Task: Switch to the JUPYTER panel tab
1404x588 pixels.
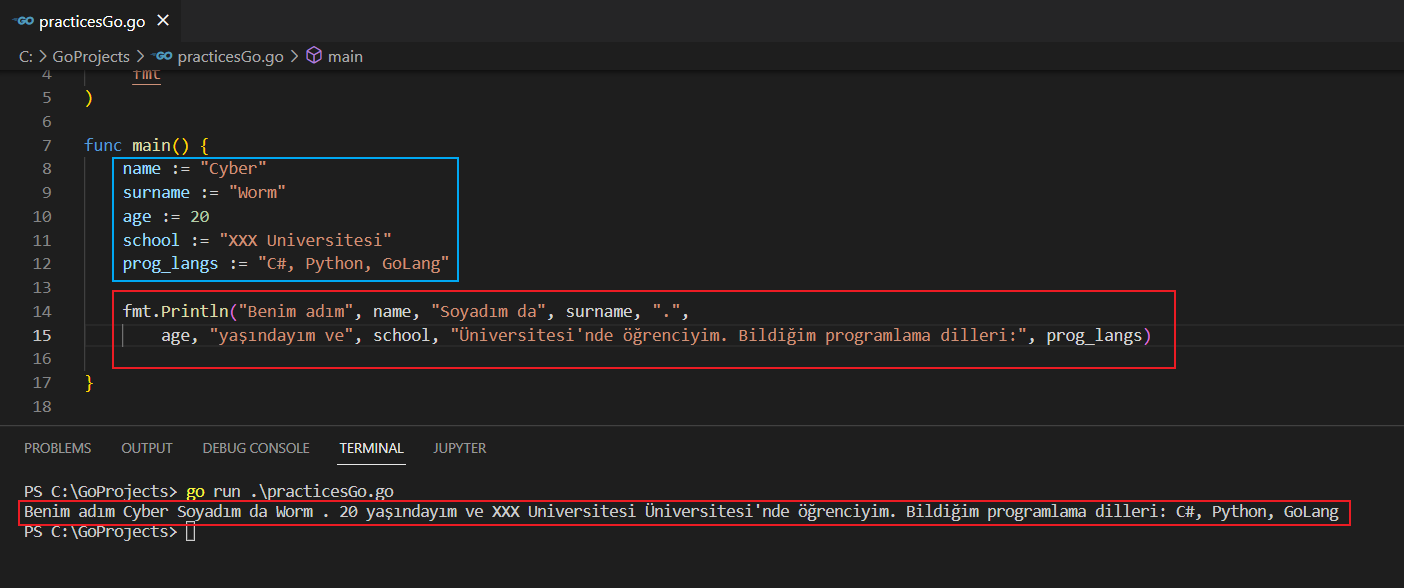Action: point(459,448)
